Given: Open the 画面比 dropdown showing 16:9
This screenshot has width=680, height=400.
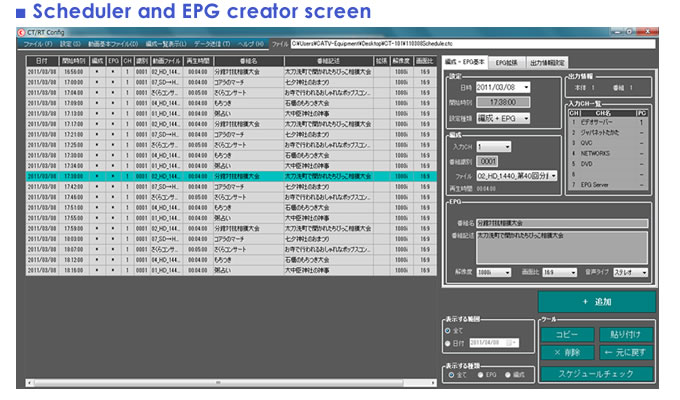Looking at the screenshot, I should click(x=573, y=272).
